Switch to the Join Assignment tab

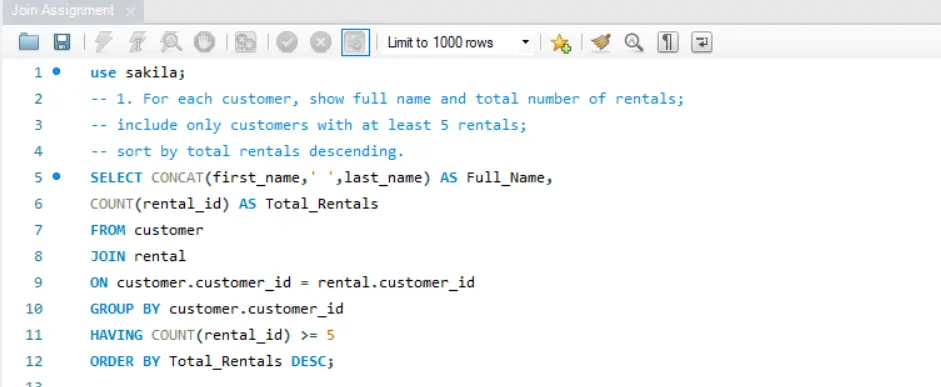click(62, 11)
